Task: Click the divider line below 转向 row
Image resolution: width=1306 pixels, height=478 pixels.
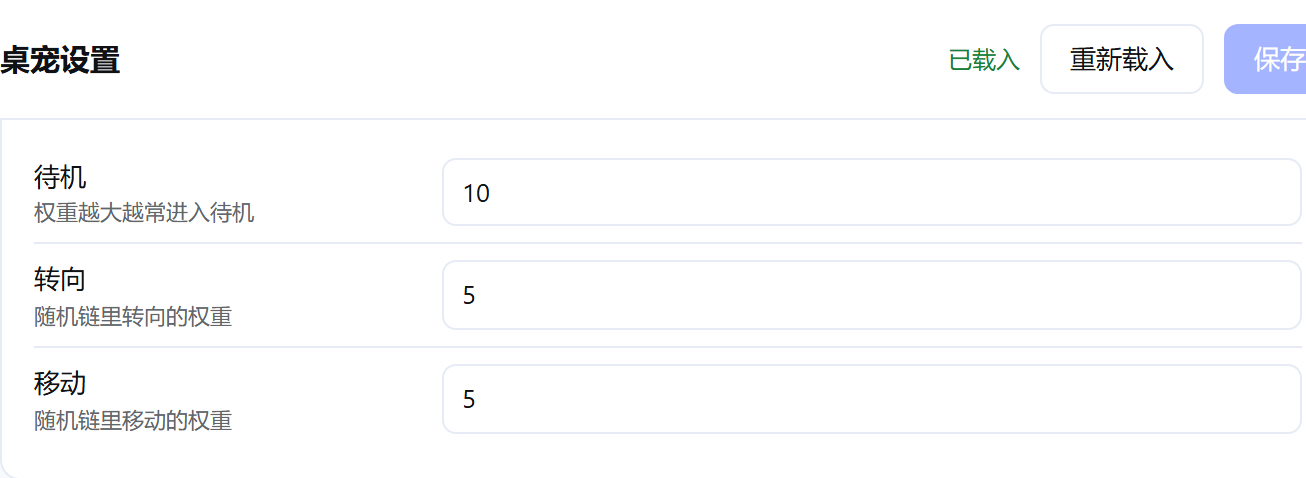Action: [x=668, y=347]
